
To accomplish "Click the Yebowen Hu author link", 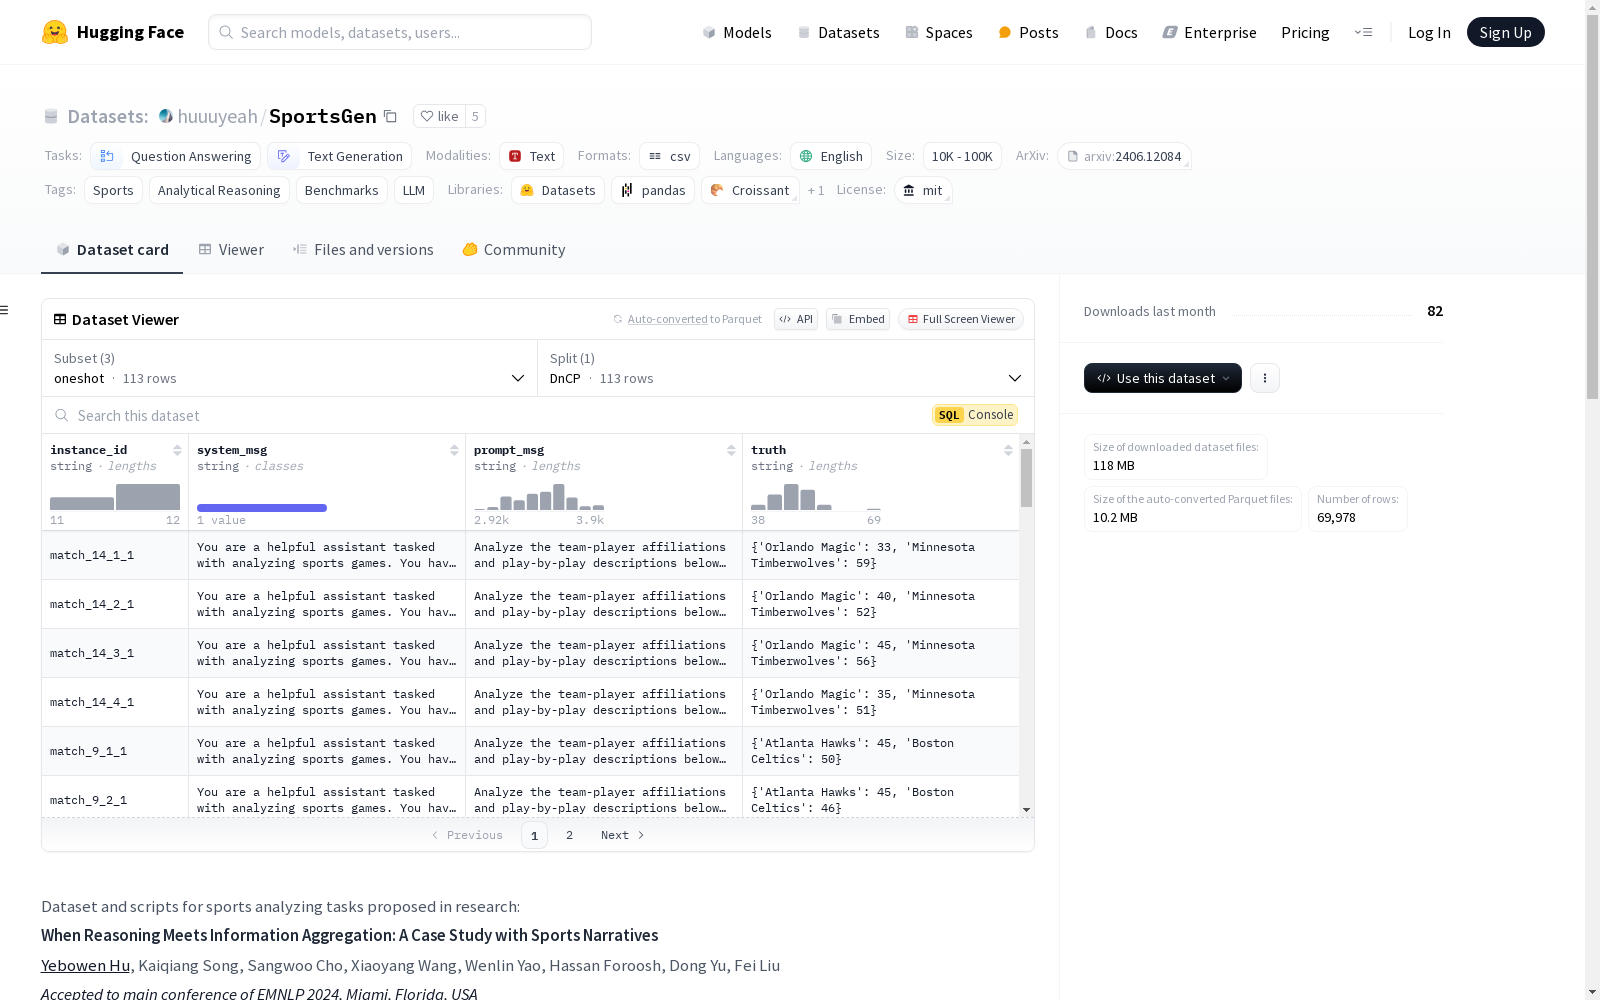I will tap(86, 965).
